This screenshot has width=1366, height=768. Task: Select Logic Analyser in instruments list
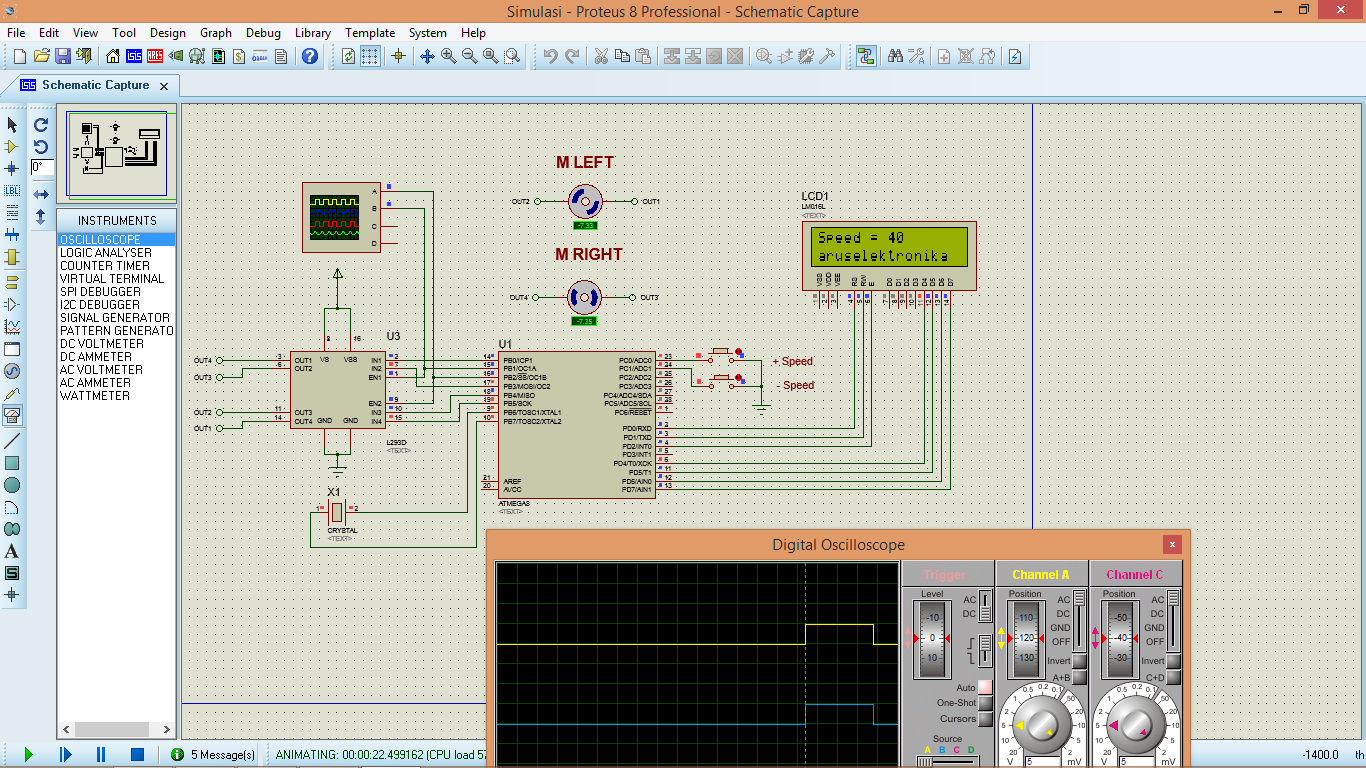[x=105, y=253]
